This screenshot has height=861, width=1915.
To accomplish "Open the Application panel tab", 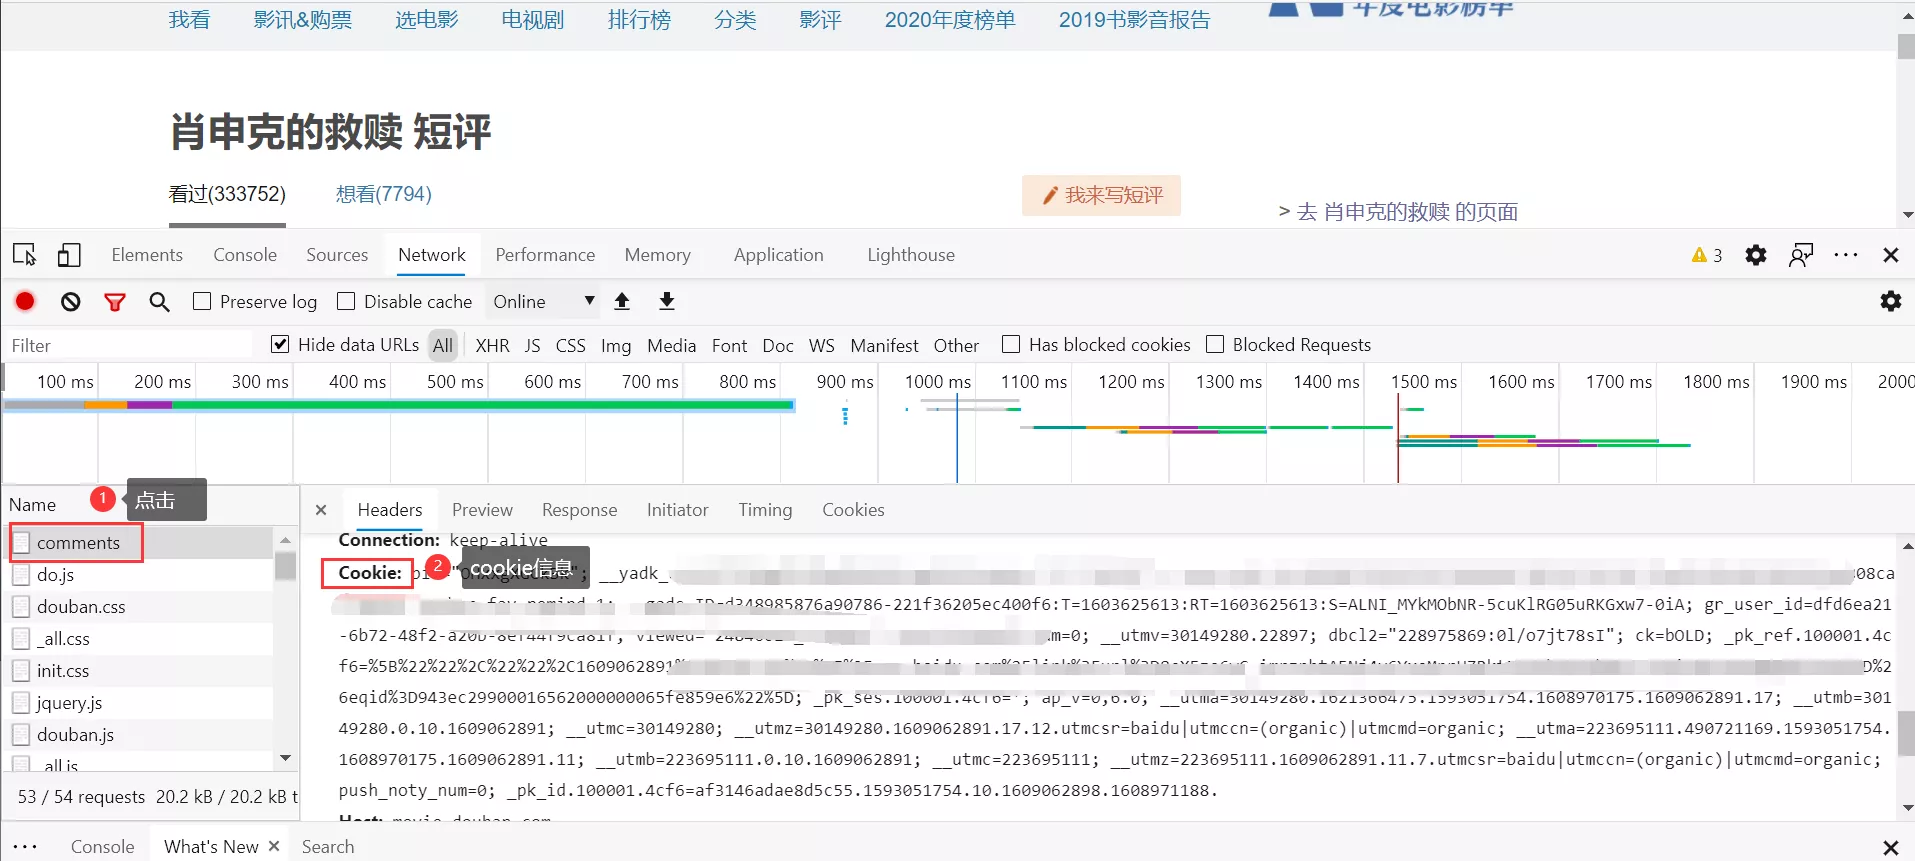I will tap(779, 255).
